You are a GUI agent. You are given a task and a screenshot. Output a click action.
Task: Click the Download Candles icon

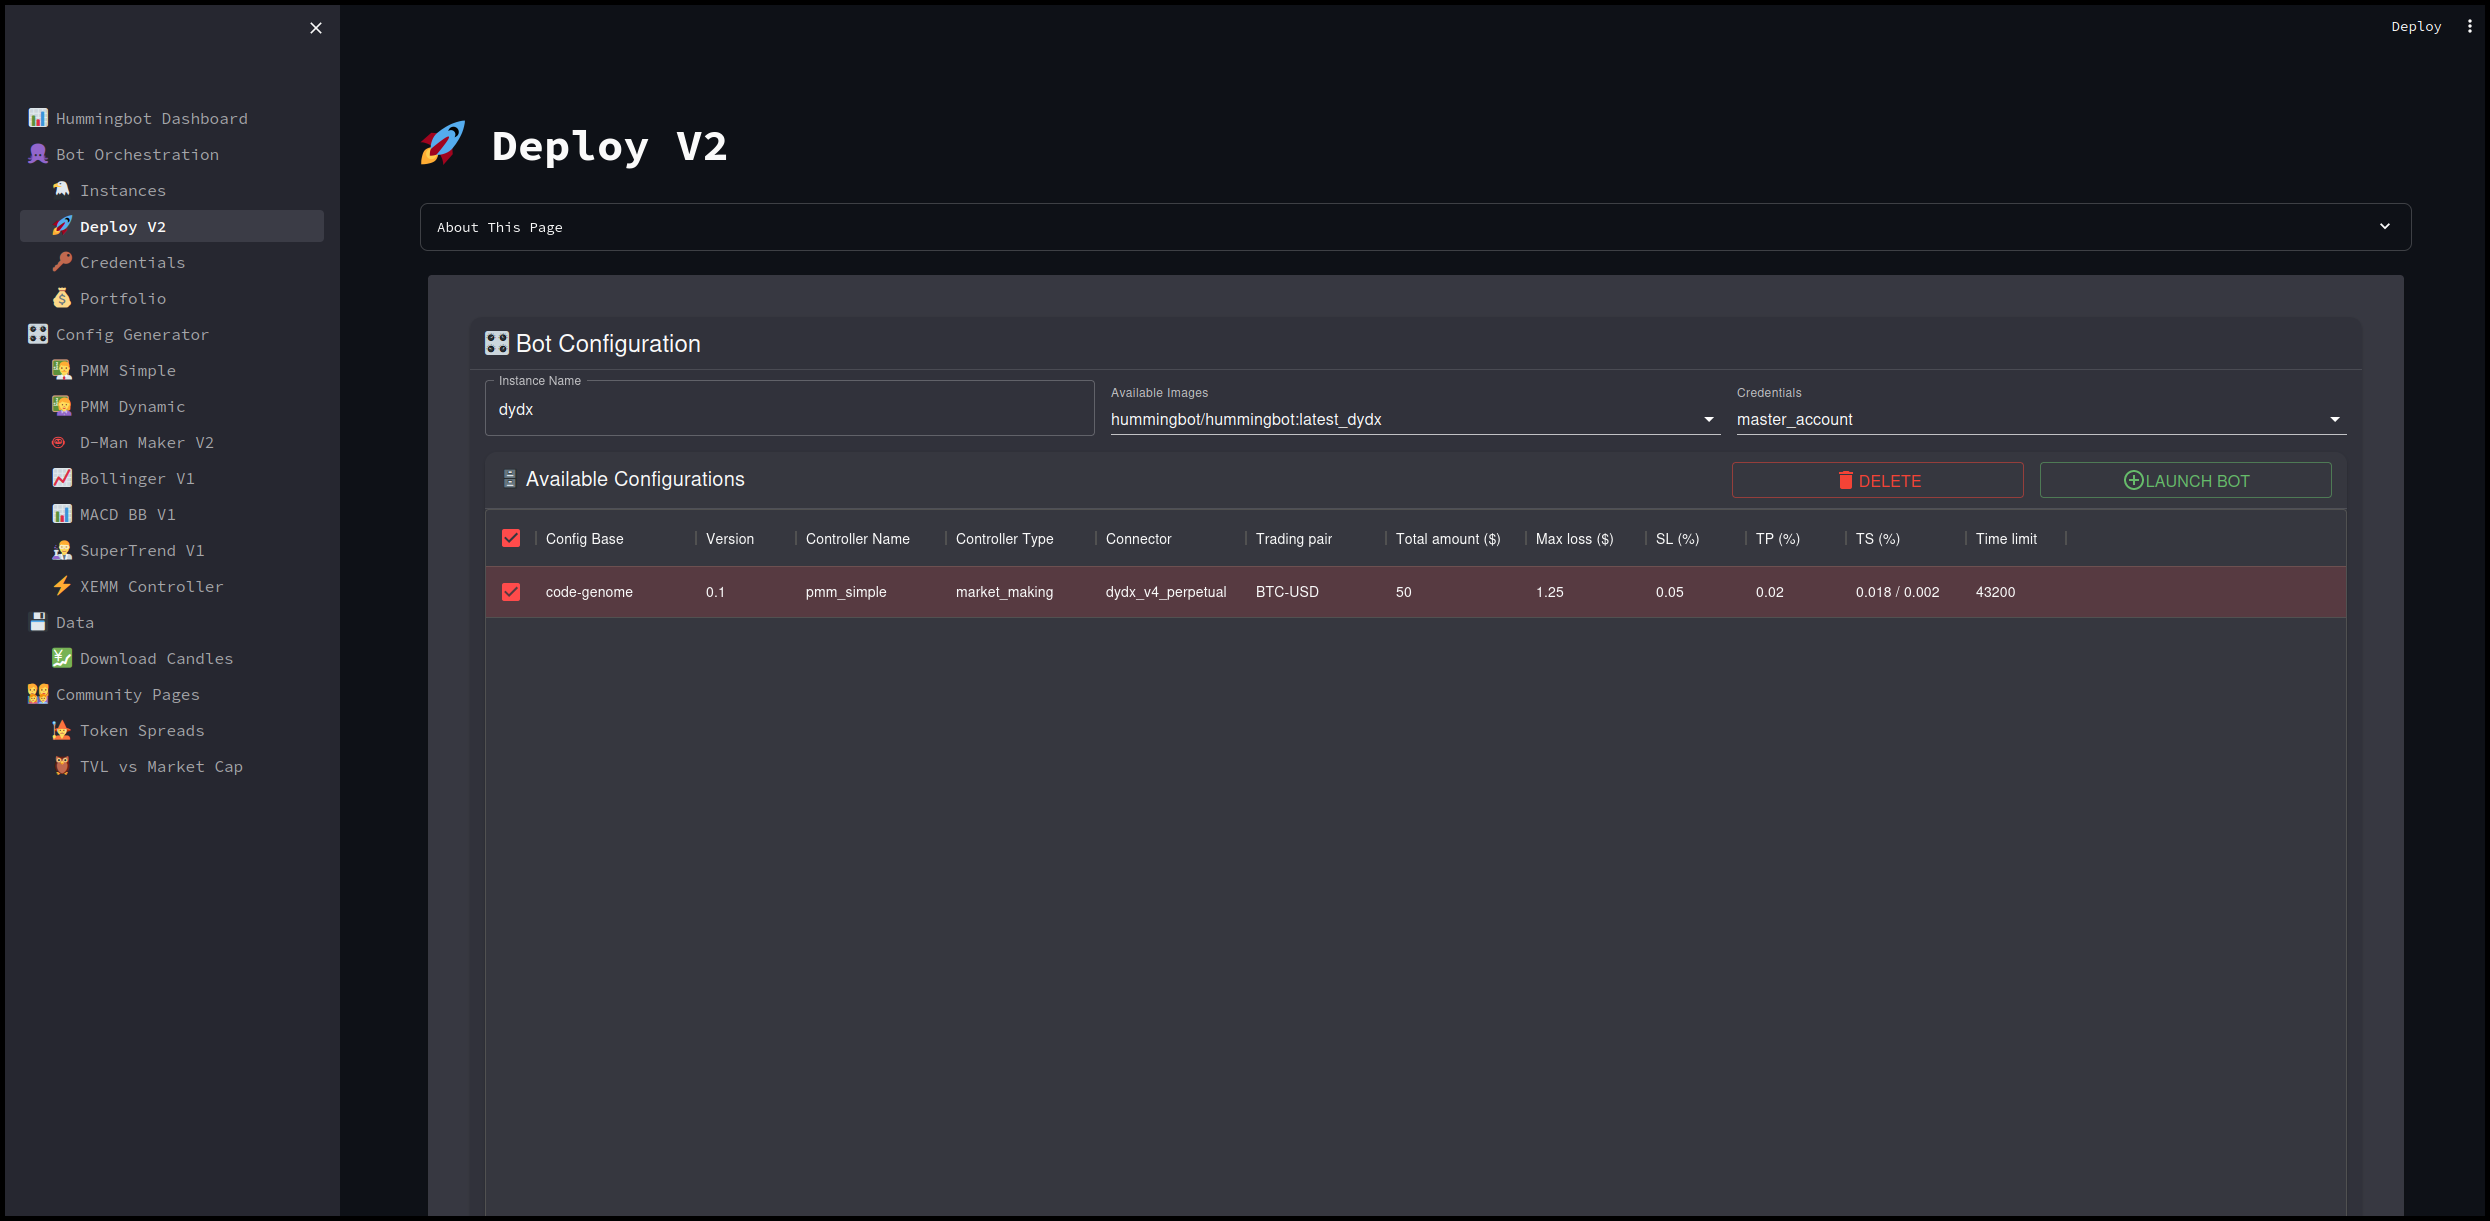click(x=62, y=658)
